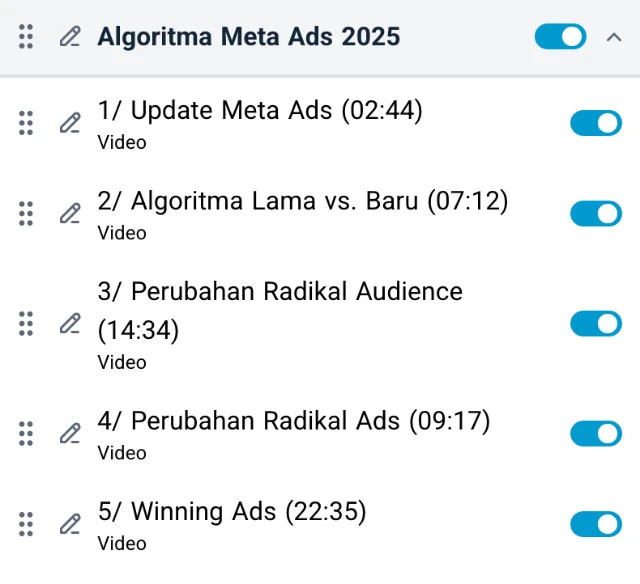Click pencil icon beside Algoritma Lama vs. Baru
The image size is (640, 584).
pos(69,214)
